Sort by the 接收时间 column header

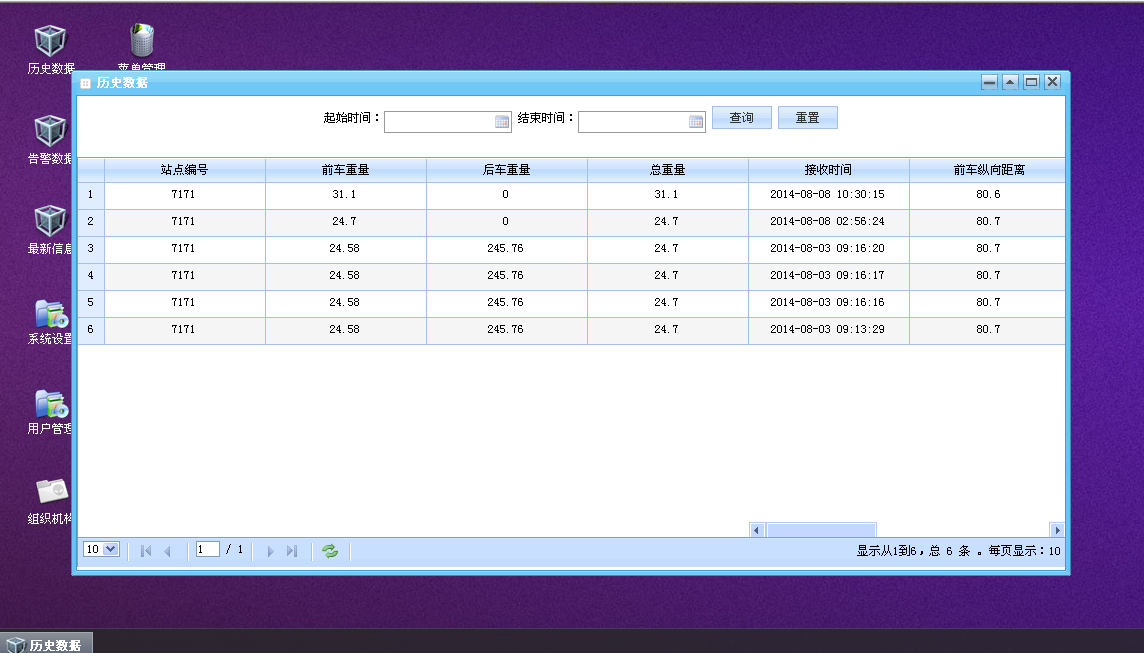click(x=828, y=170)
